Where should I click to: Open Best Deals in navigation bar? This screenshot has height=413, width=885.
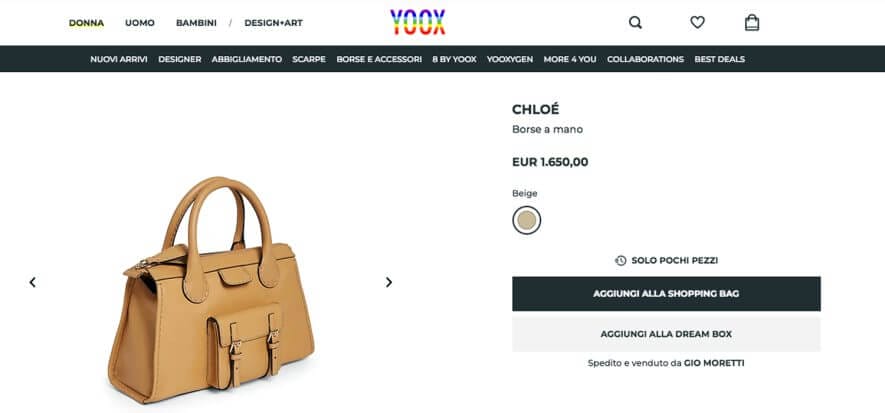tap(720, 59)
